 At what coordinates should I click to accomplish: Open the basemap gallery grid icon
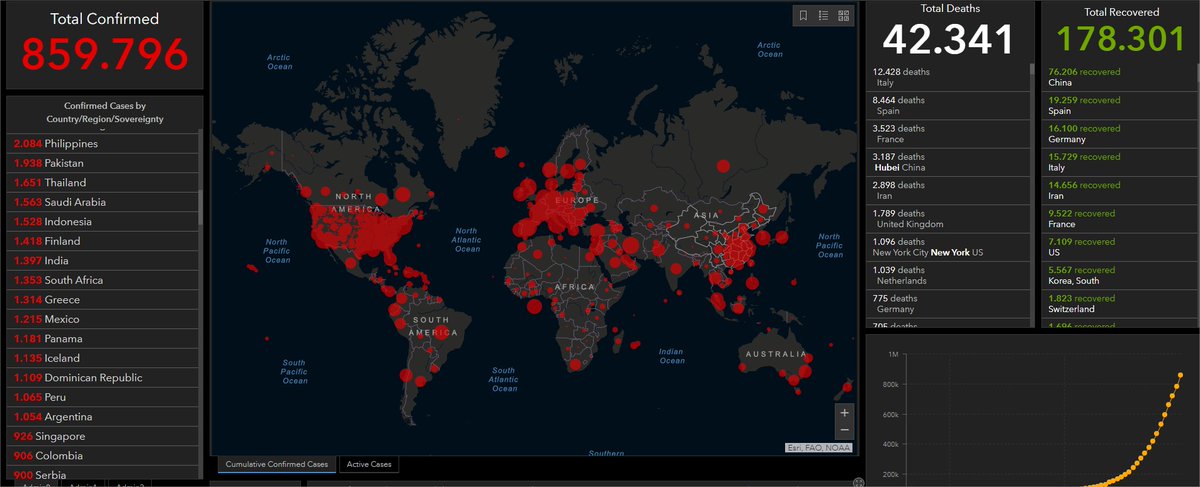843,15
